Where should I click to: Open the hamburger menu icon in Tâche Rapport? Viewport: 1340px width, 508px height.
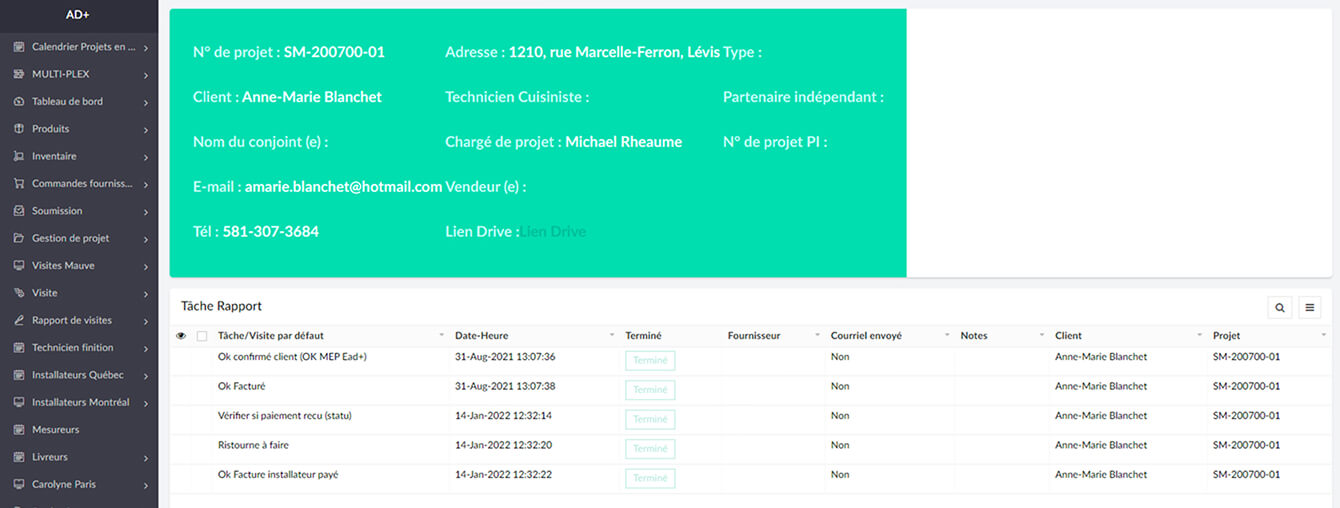(x=1310, y=307)
